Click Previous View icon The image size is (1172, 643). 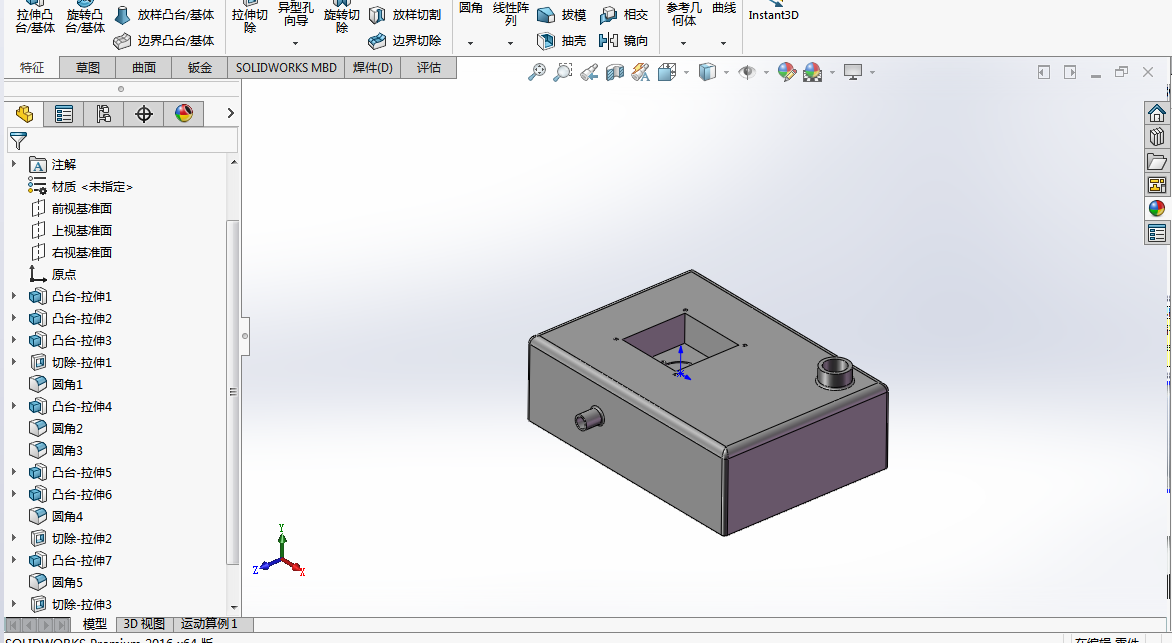pyautogui.click(x=589, y=72)
